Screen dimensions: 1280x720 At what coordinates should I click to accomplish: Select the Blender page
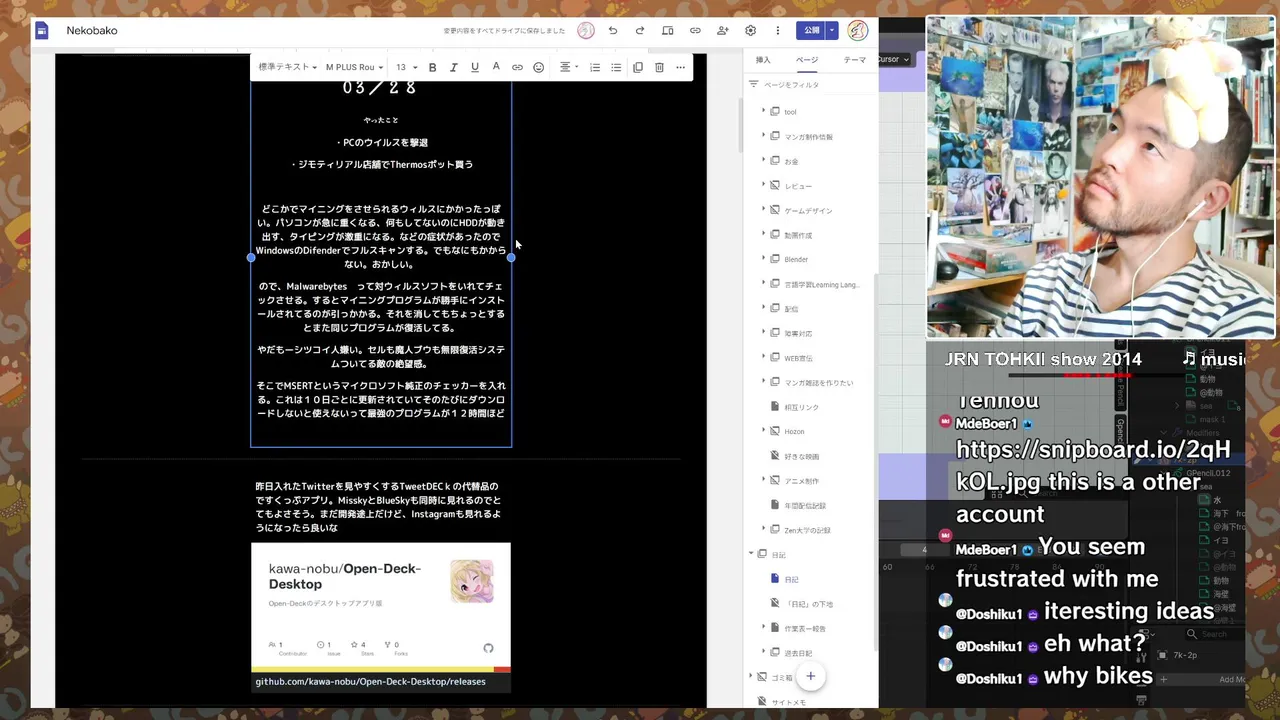pyautogui.click(x=796, y=259)
